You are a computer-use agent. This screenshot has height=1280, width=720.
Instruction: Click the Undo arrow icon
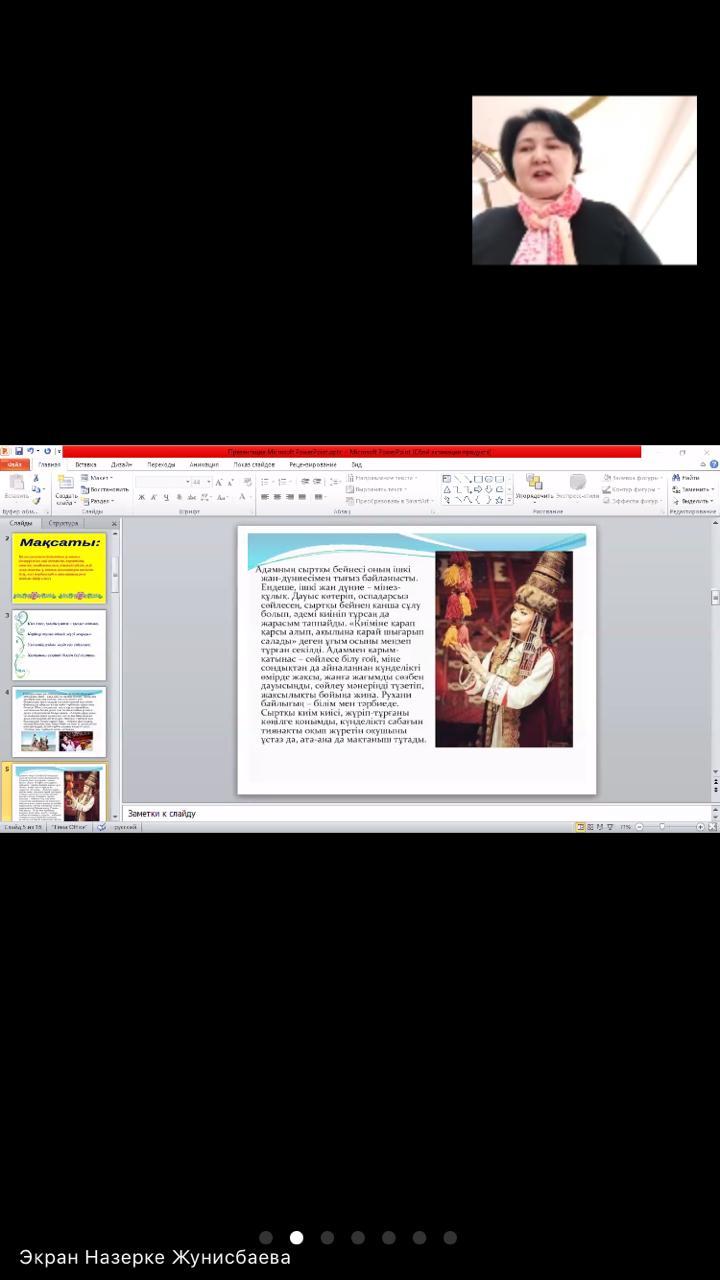coord(28,452)
